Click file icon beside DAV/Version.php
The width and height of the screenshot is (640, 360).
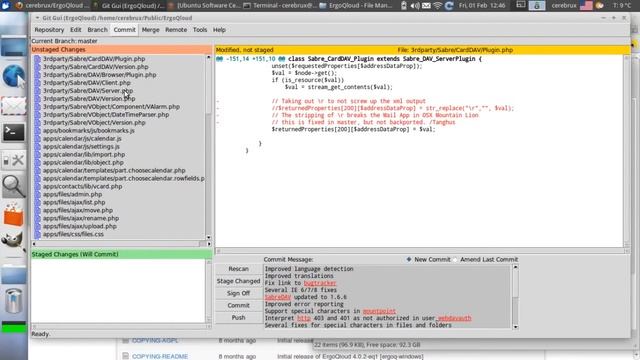(38, 99)
